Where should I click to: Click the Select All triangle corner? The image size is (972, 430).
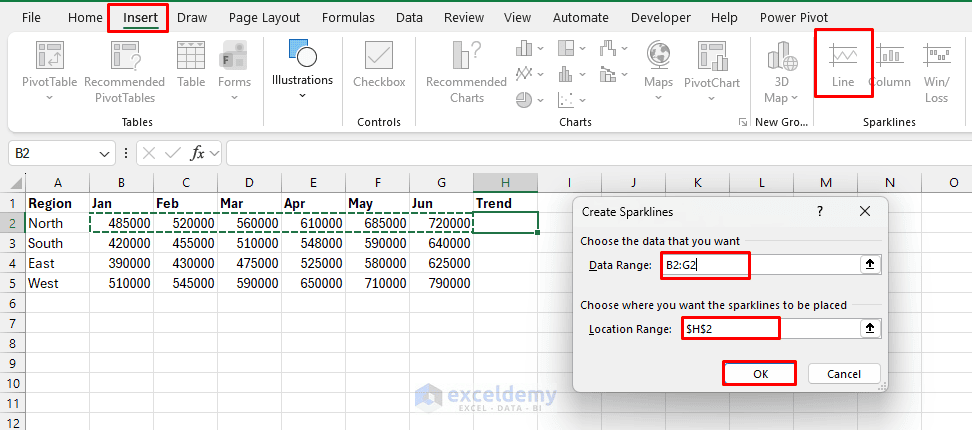[17, 183]
